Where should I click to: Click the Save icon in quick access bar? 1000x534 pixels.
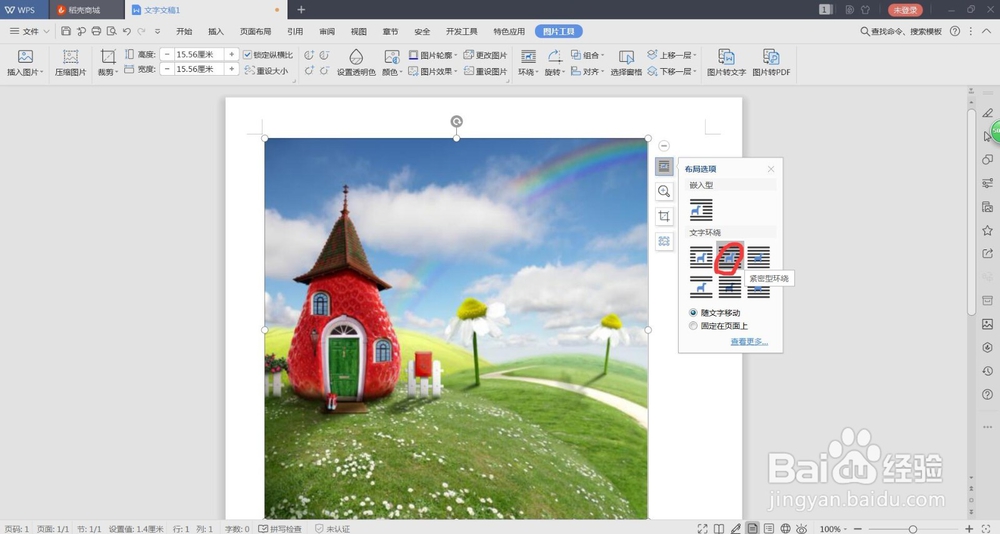pos(66,31)
